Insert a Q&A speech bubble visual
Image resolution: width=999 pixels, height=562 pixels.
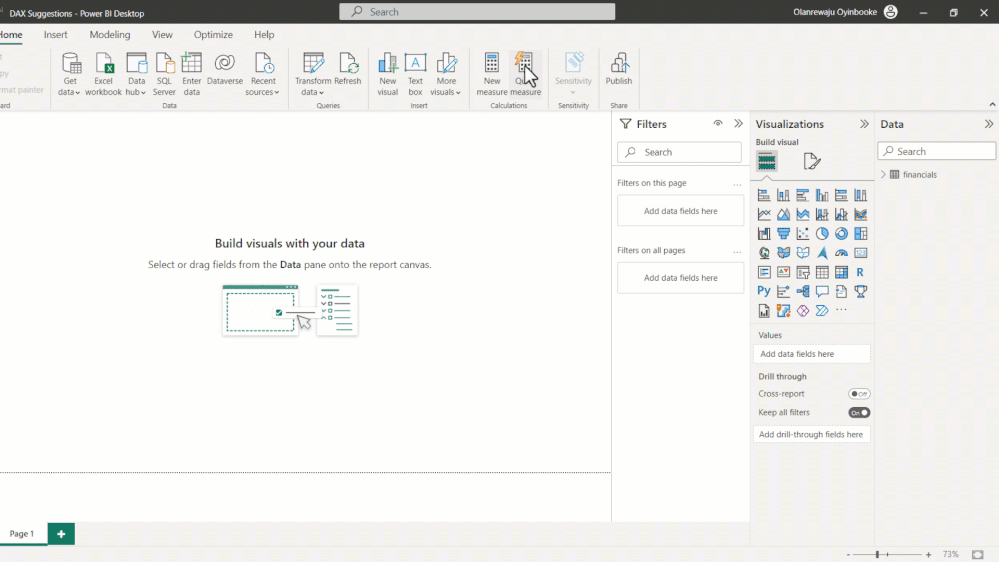(x=822, y=291)
